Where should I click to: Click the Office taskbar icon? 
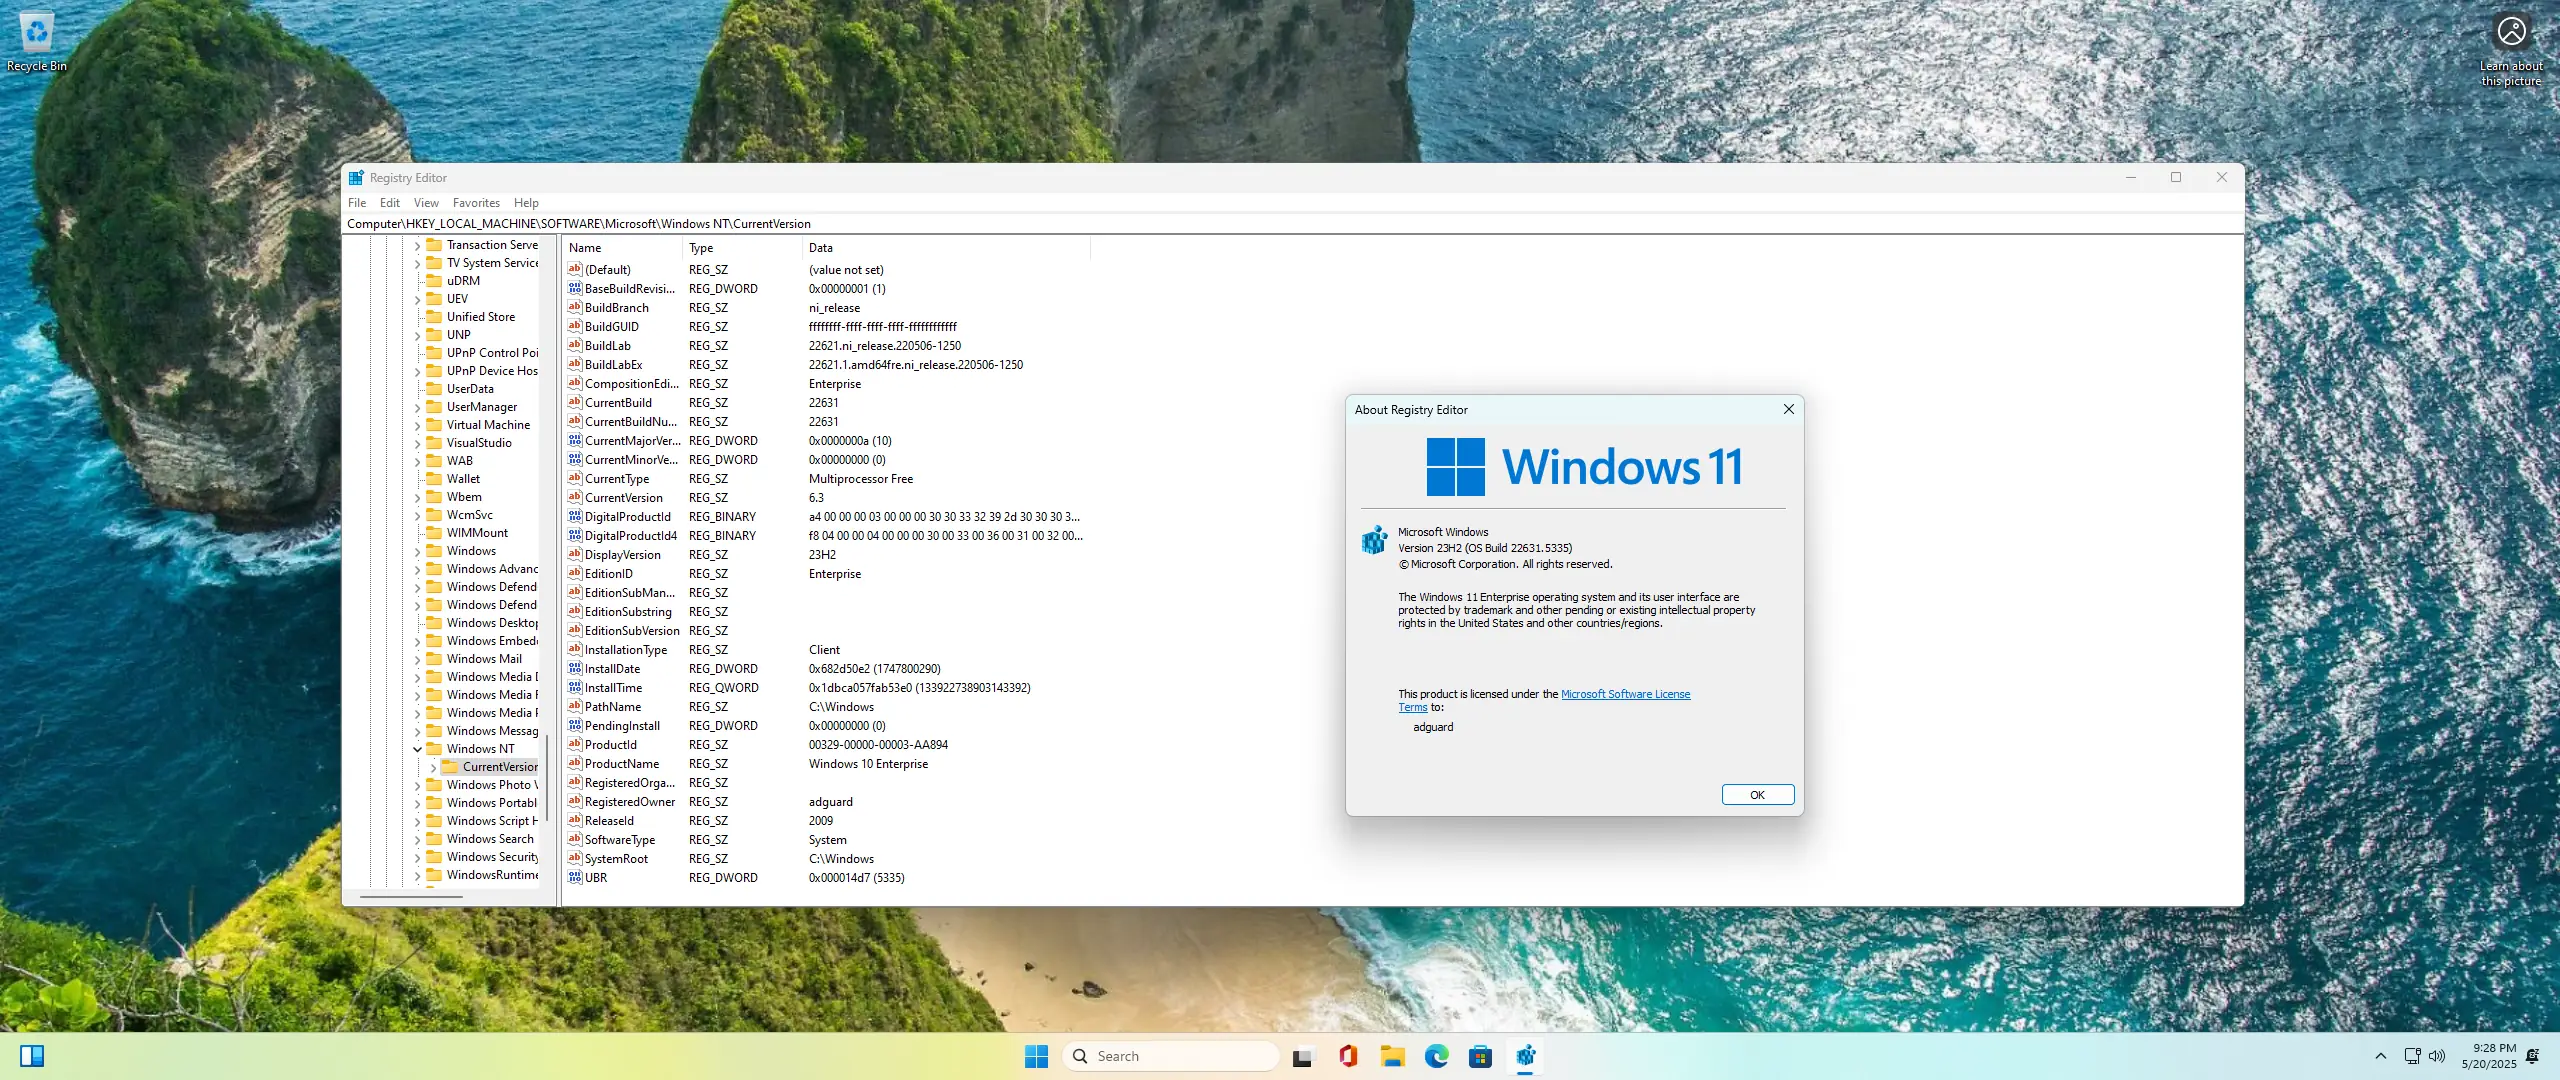[1348, 1056]
